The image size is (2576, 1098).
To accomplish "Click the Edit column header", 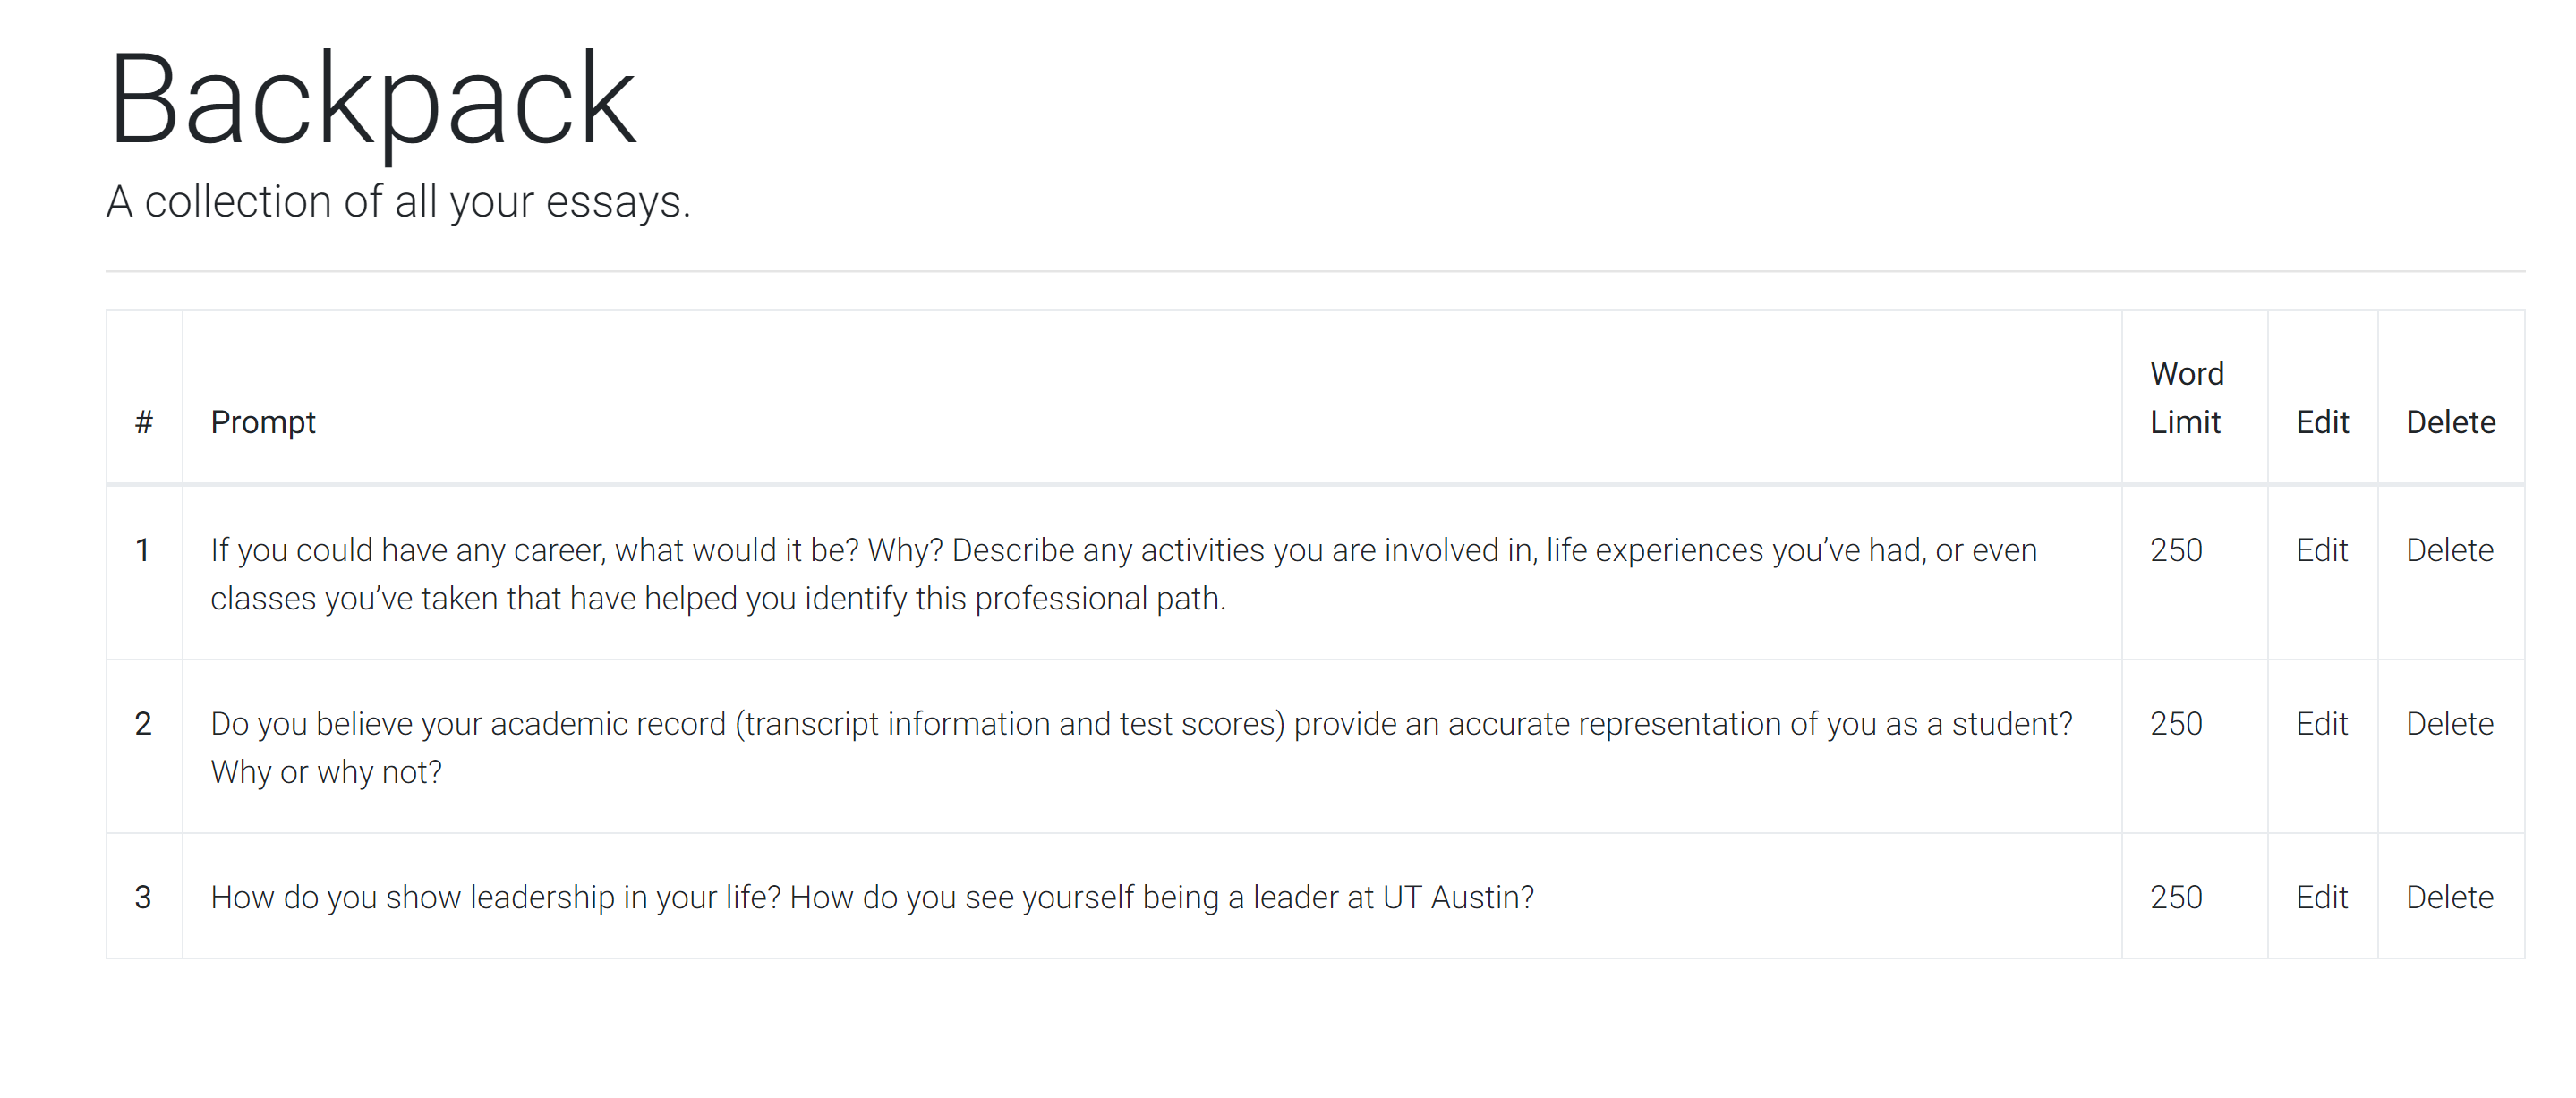I will point(2322,423).
